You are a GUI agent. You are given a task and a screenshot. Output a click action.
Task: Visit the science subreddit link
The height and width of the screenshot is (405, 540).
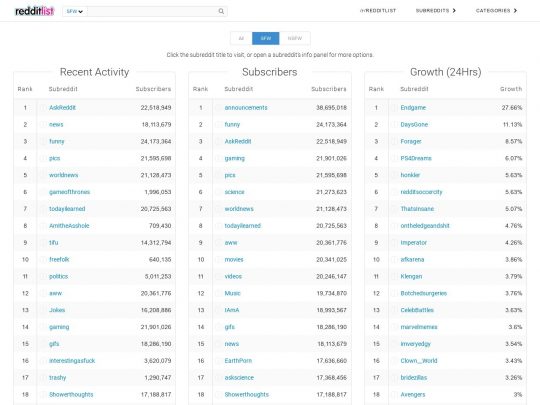point(235,192)
